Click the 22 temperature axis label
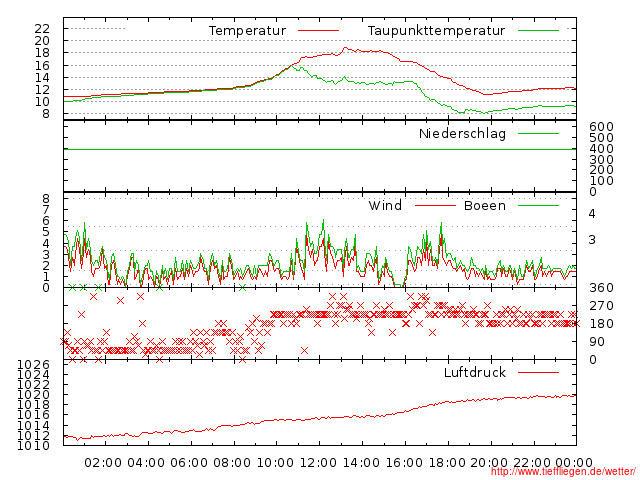640x480 pixels. (x=42, y=29)
